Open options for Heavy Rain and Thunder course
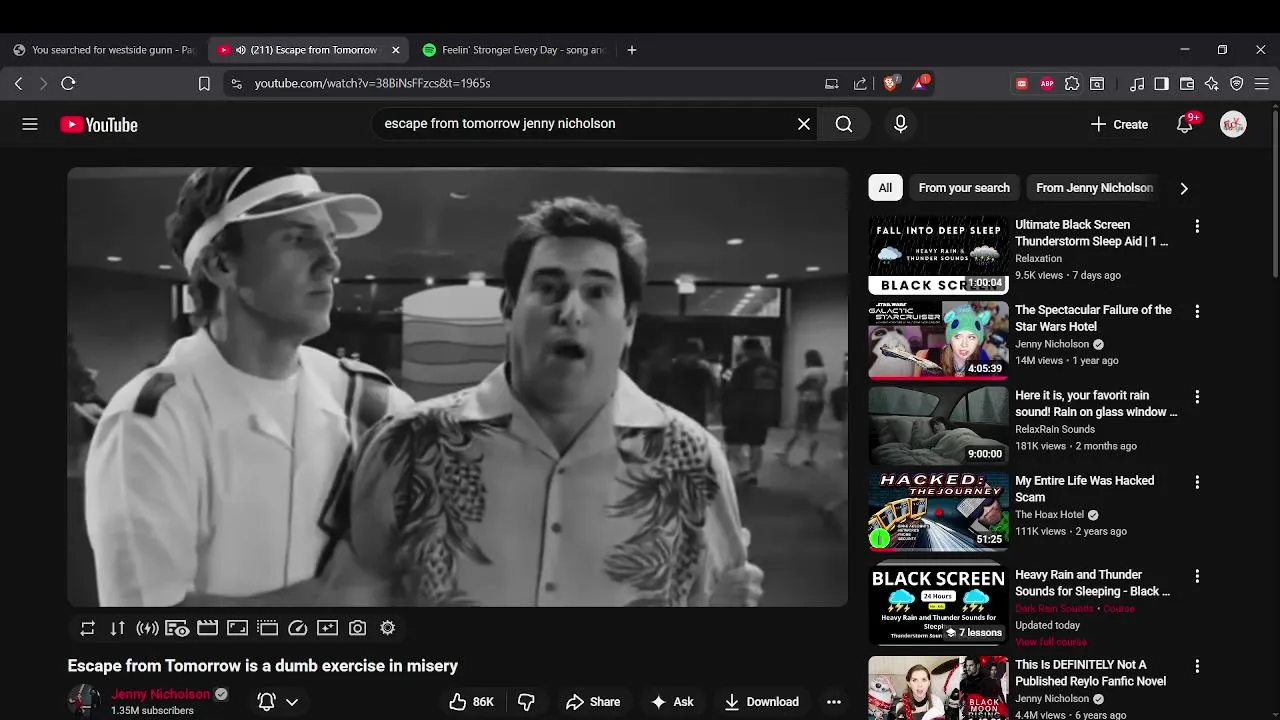The image size is (1280, 720). pos(1197,576)
